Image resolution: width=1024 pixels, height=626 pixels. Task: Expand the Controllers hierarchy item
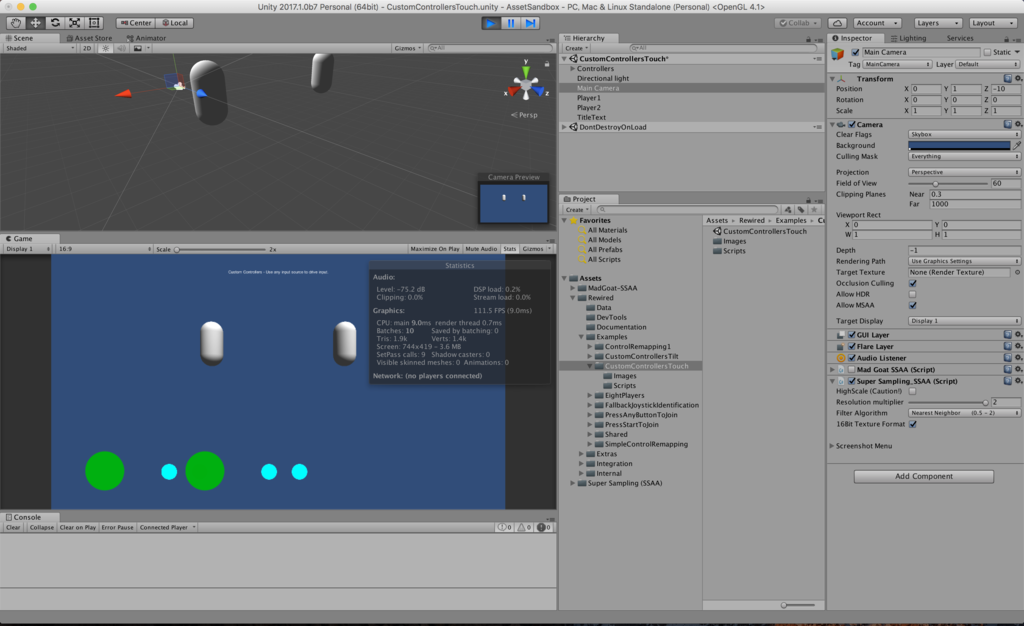click(573, 69)
